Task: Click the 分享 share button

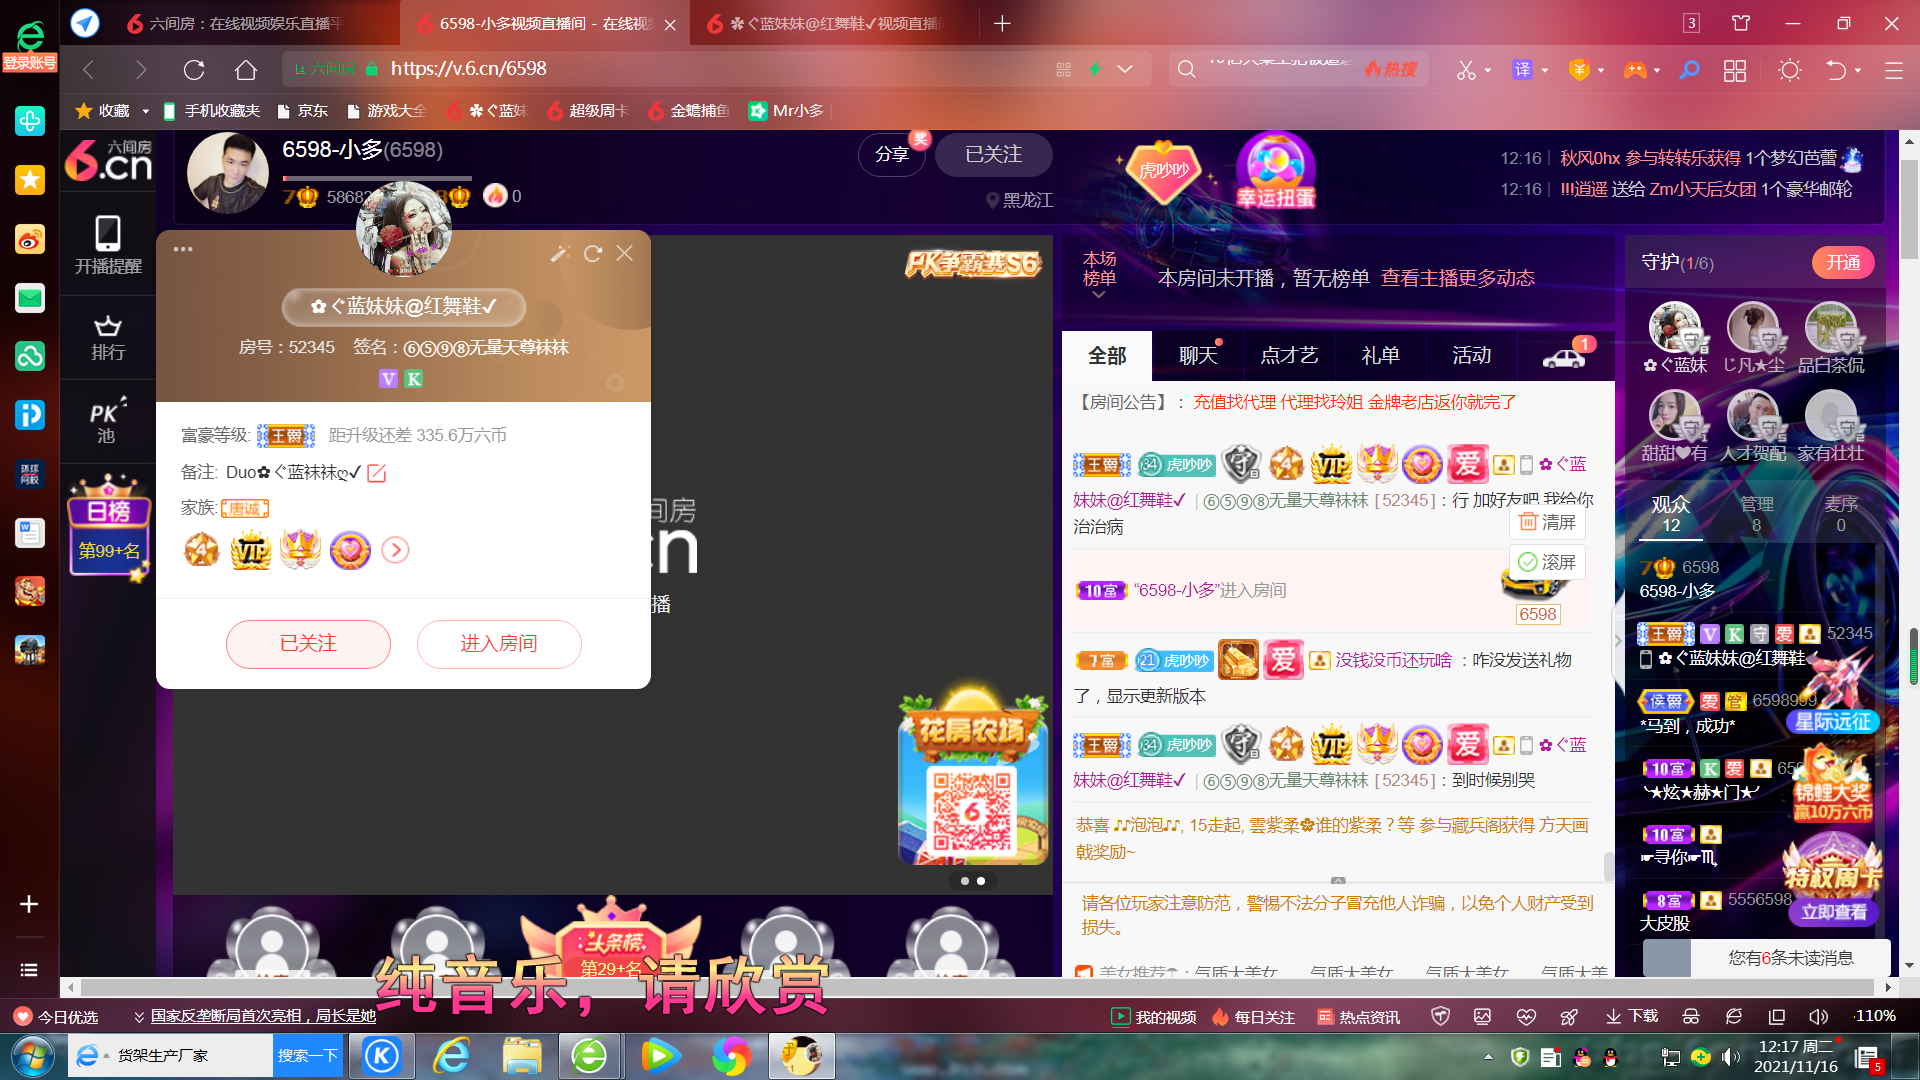Action: 892,155
